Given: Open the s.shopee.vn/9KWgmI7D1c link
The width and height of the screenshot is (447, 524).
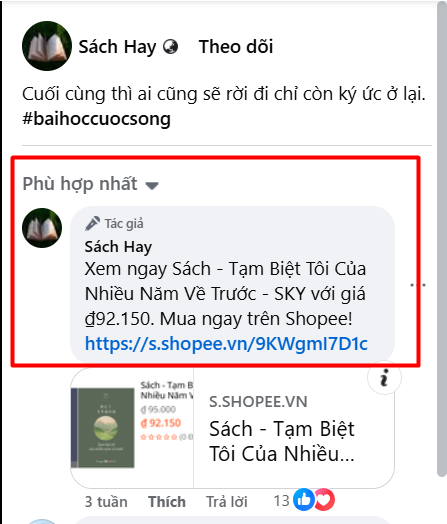Looking at the screenshot, I should [226, 344].
